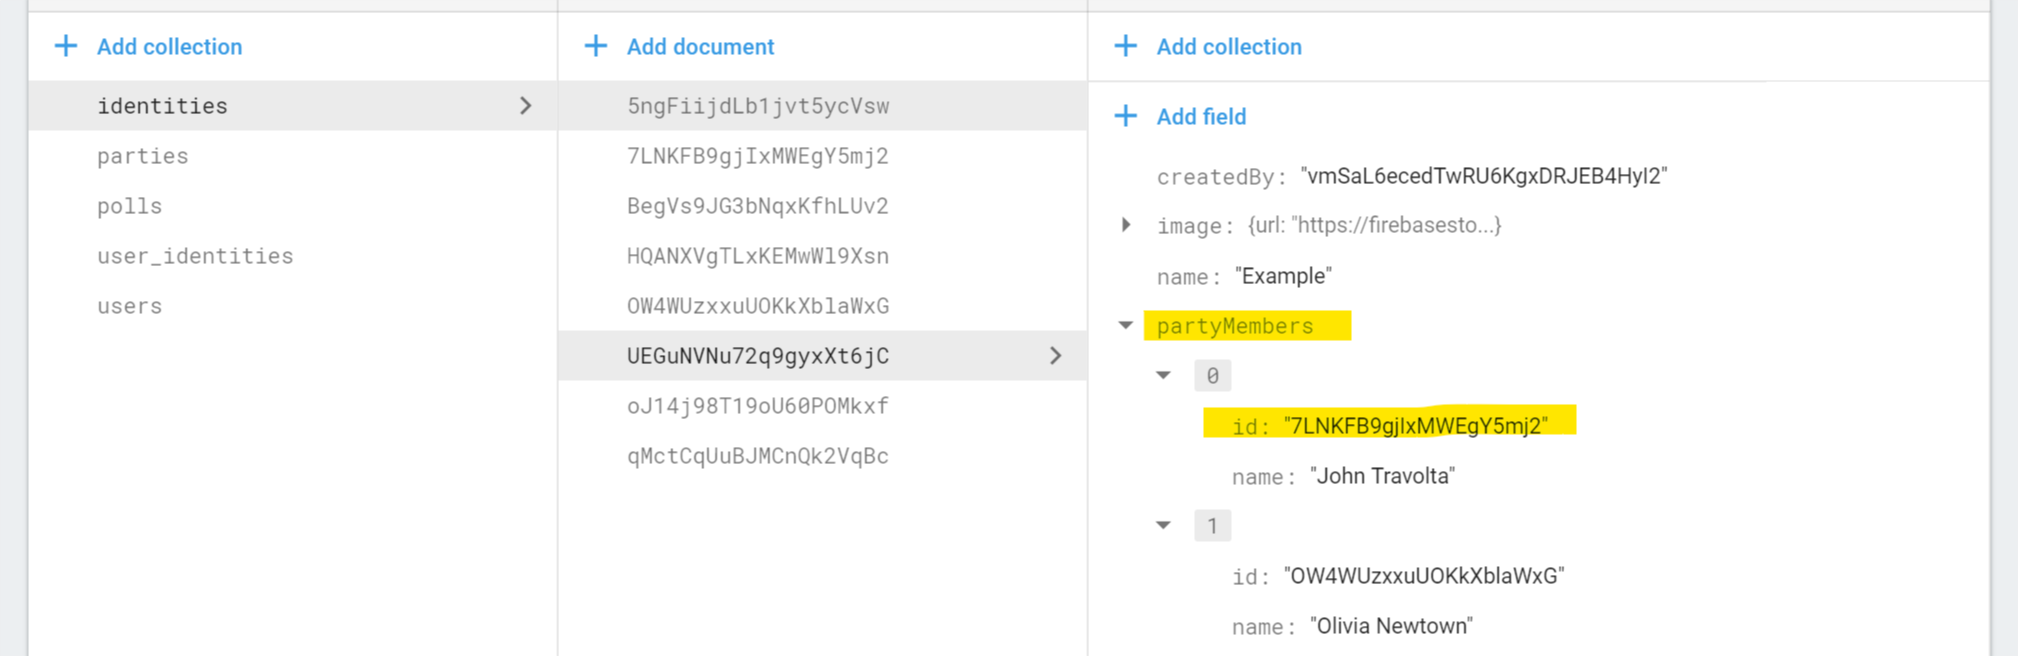Open the users collection
The height and width of the screenshot is (656, 2018).
coord(130,306)
